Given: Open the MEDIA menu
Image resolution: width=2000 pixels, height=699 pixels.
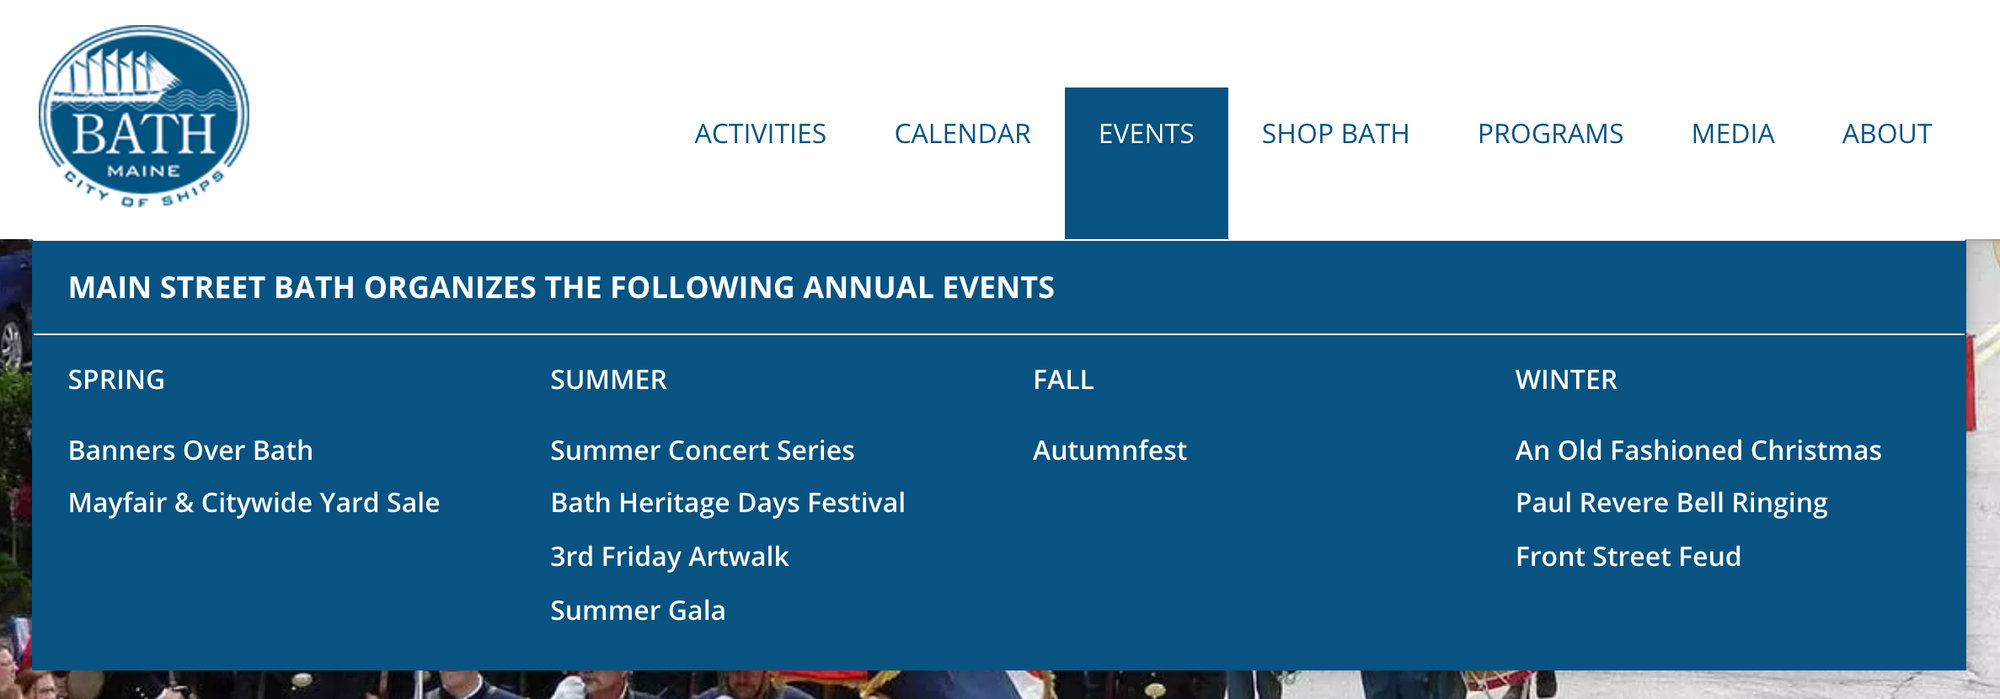Looking at the screenshot, I should pos(1733,133).
